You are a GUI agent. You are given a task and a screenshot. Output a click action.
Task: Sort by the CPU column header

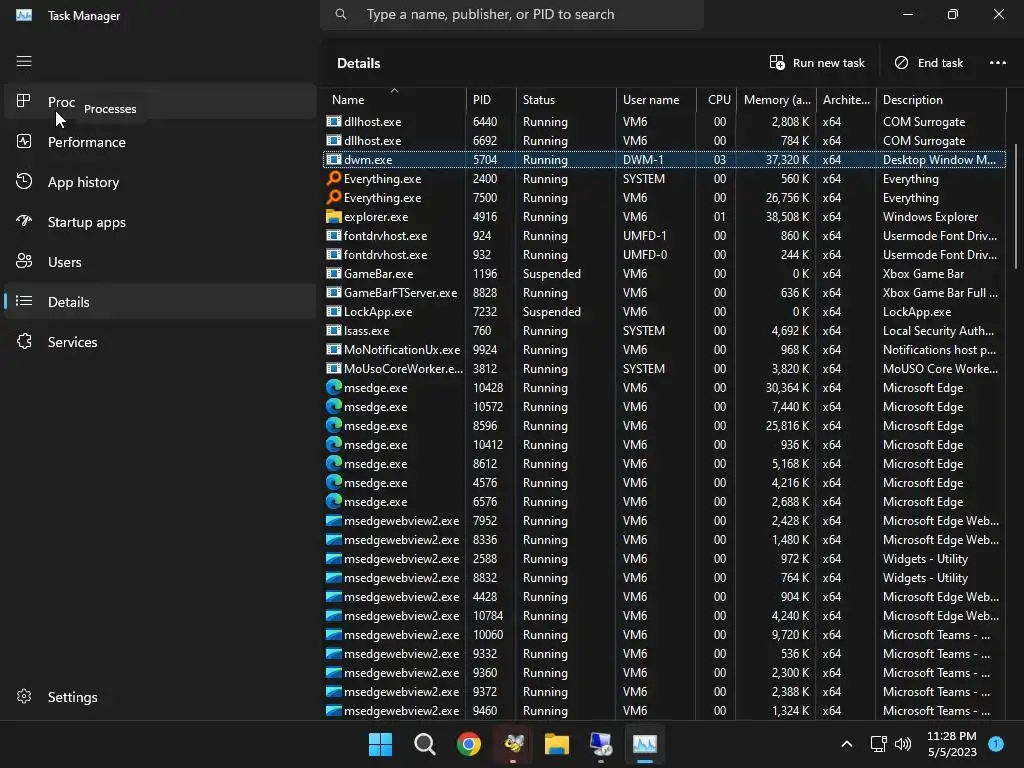pos(716,99)
